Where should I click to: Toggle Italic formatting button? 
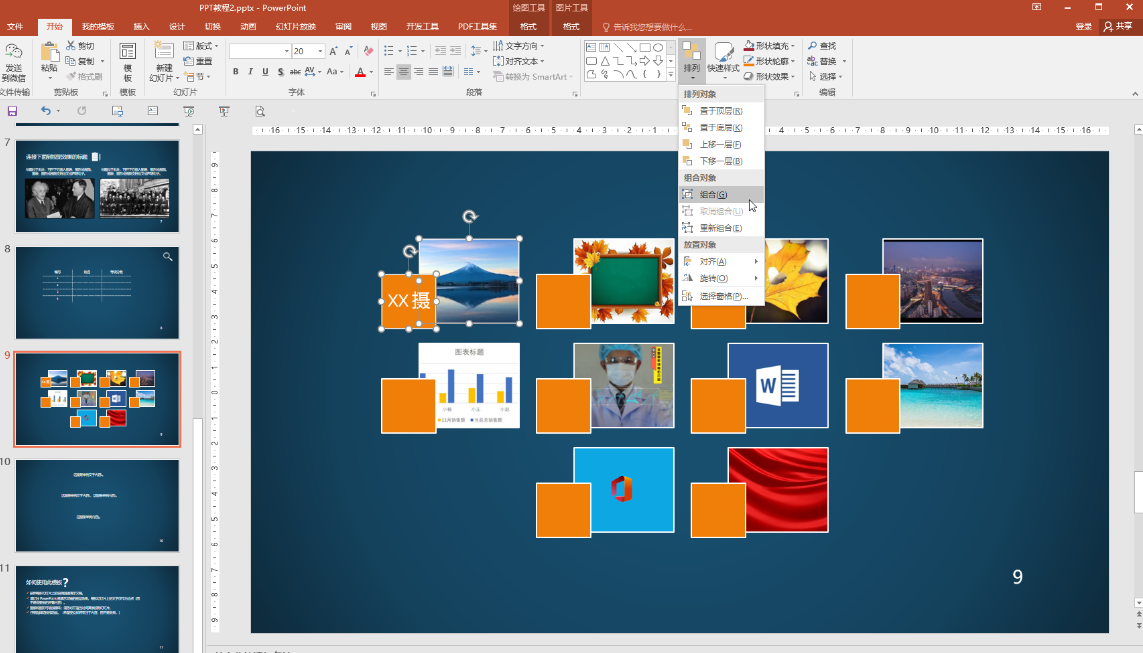[x=251, y=72]
